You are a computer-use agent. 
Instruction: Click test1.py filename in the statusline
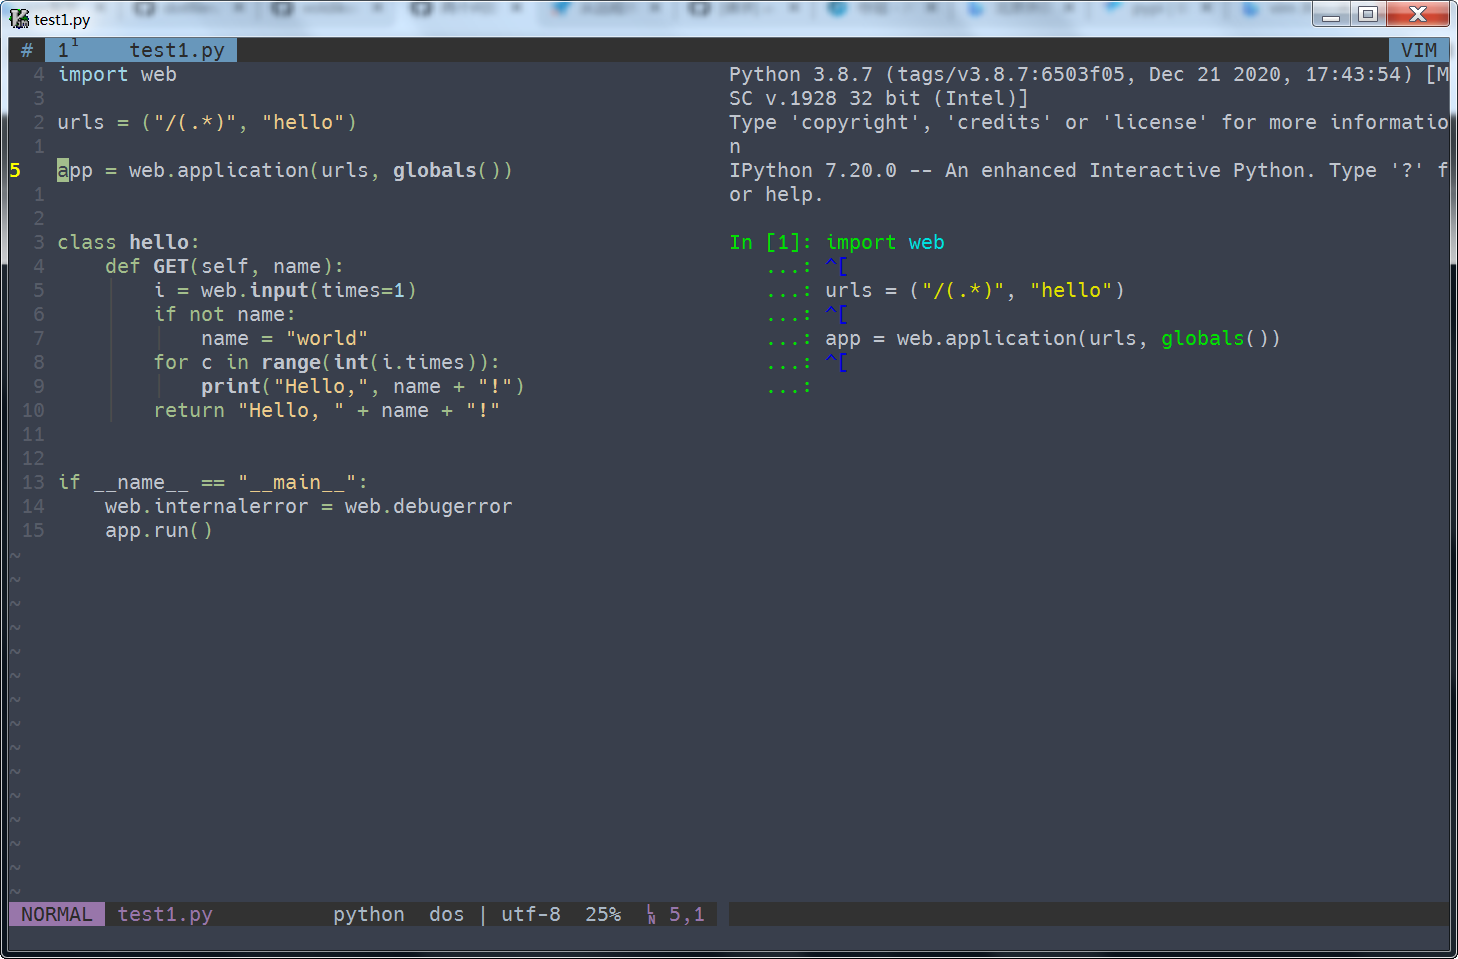165,913
